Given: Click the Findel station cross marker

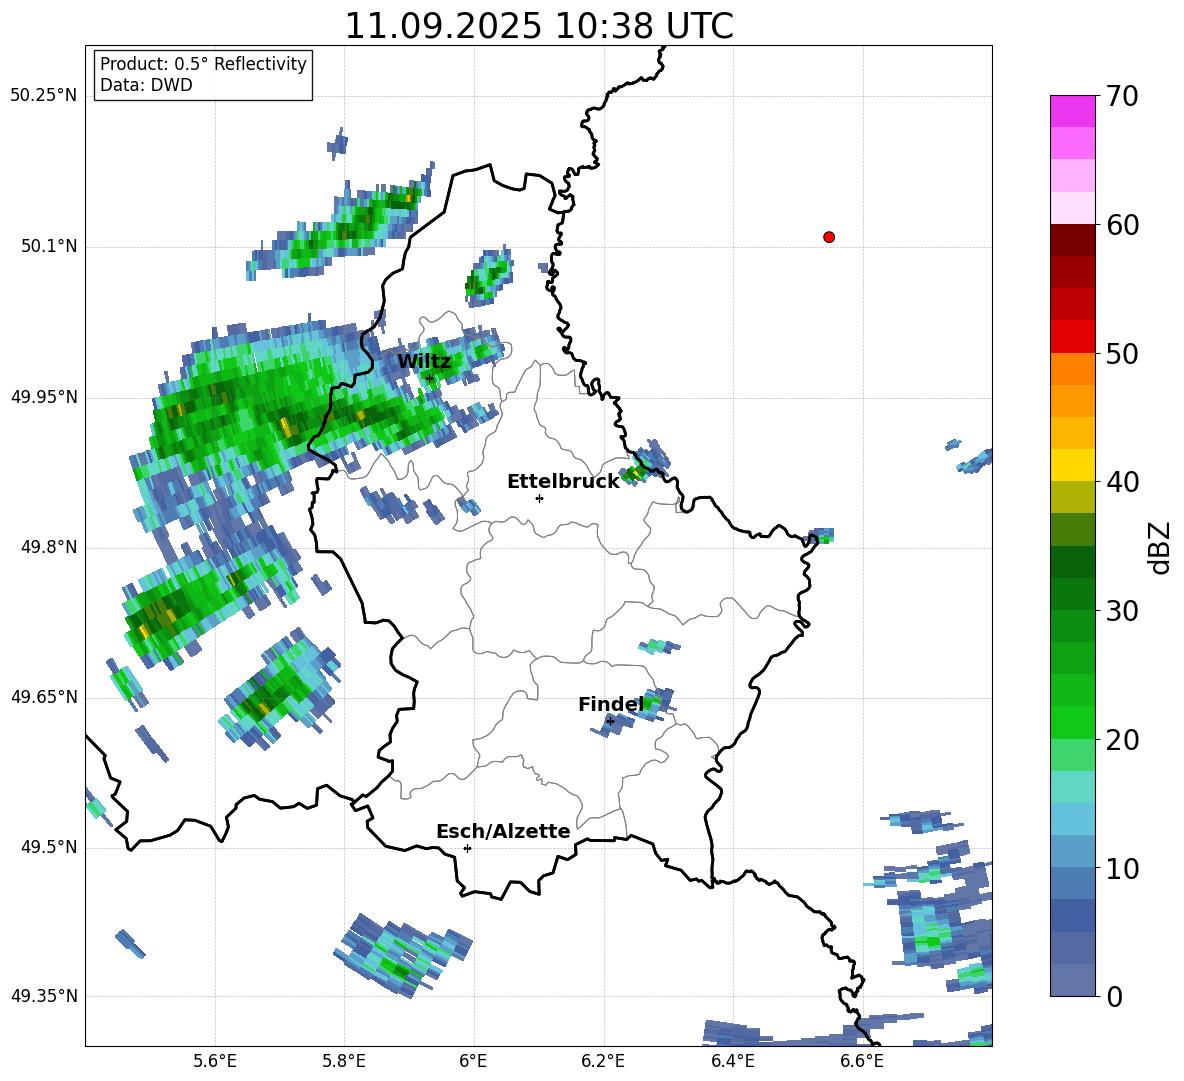Looking at the screenshot, I should pyautogui.click(x=610, y=722).
